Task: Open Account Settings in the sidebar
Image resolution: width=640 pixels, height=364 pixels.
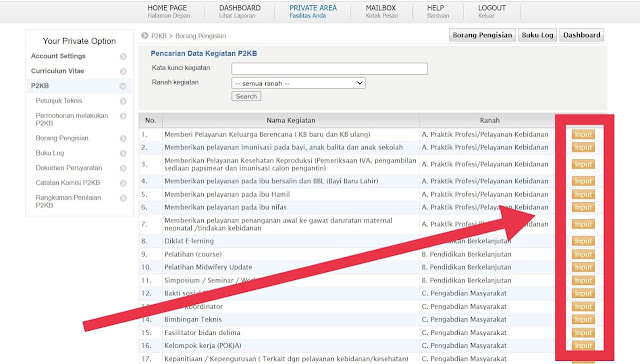Action: tap(58, 56)
